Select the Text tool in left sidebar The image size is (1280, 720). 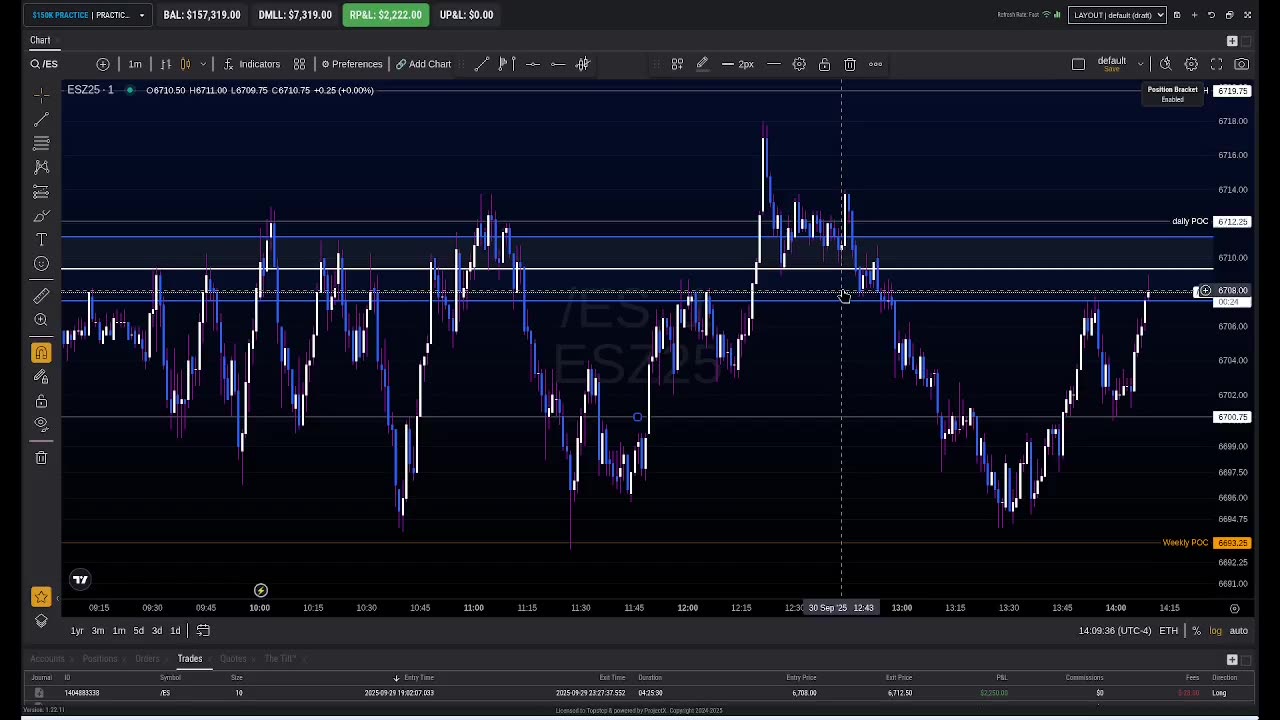coord(41,240)
